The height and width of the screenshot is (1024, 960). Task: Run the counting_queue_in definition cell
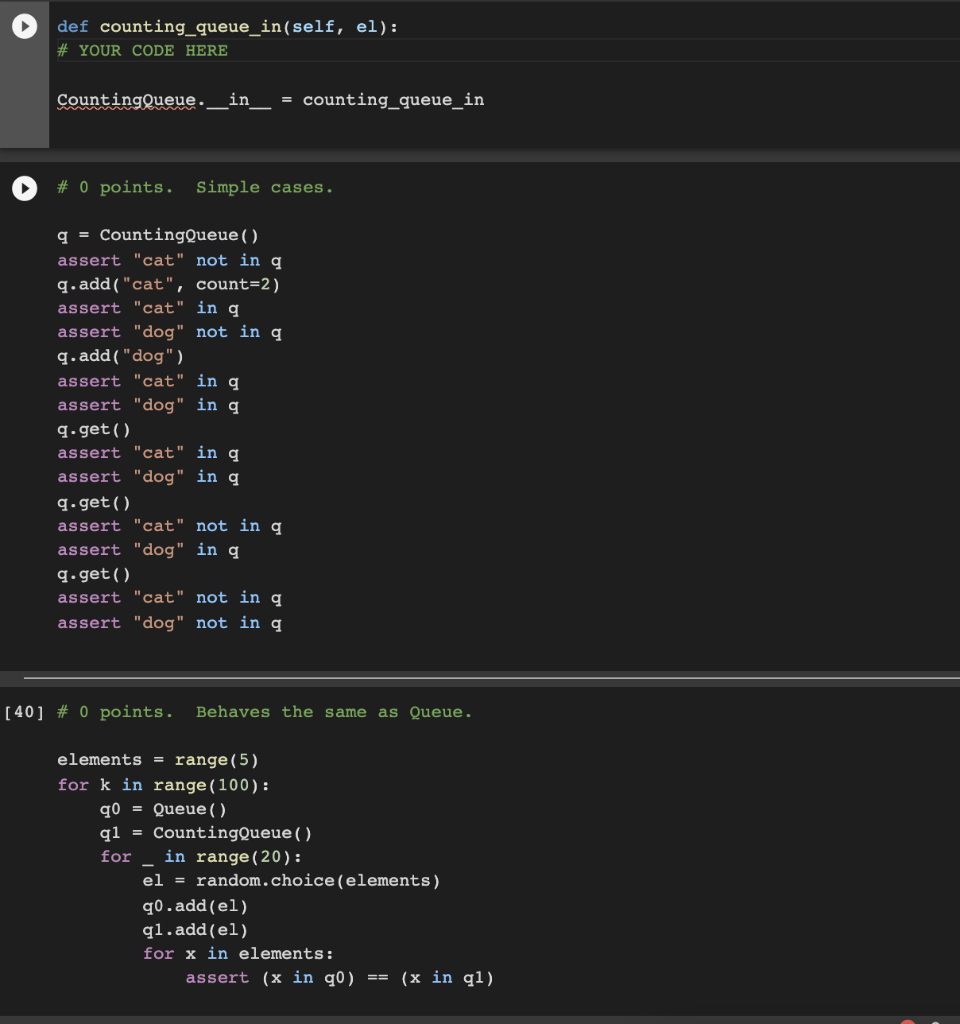pyautogui.click(x=24, y=26)
